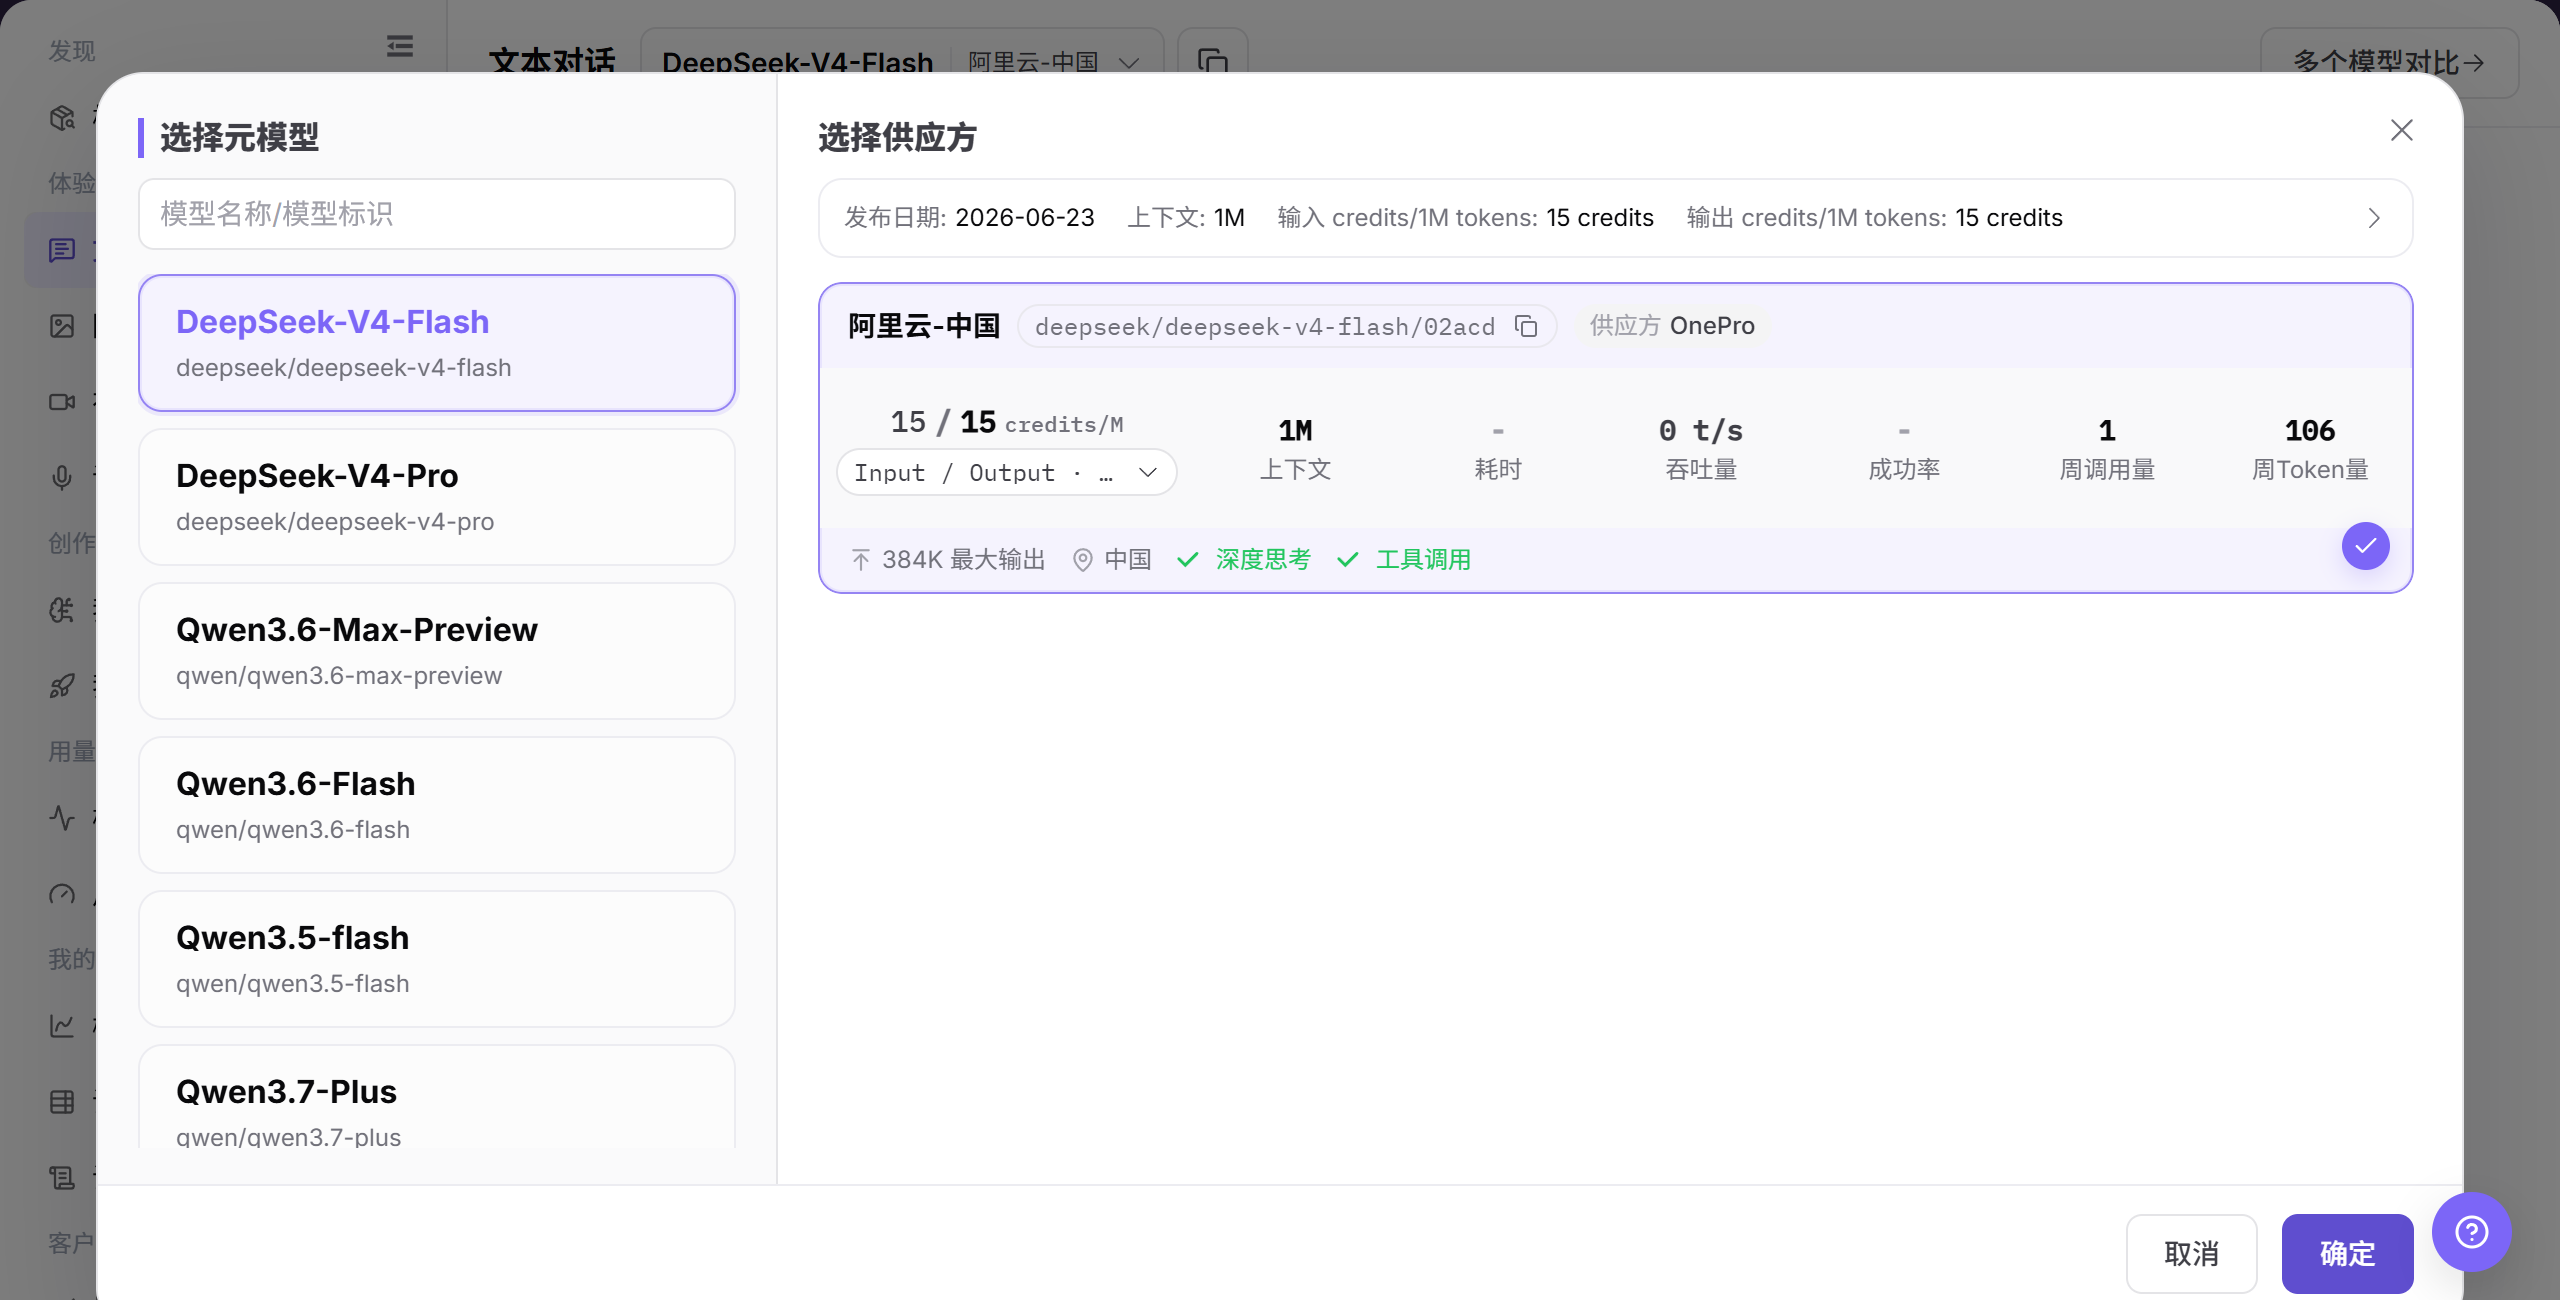
Task: Click the 上下文: 1M text in the info bar
Action: [1186, 218]
